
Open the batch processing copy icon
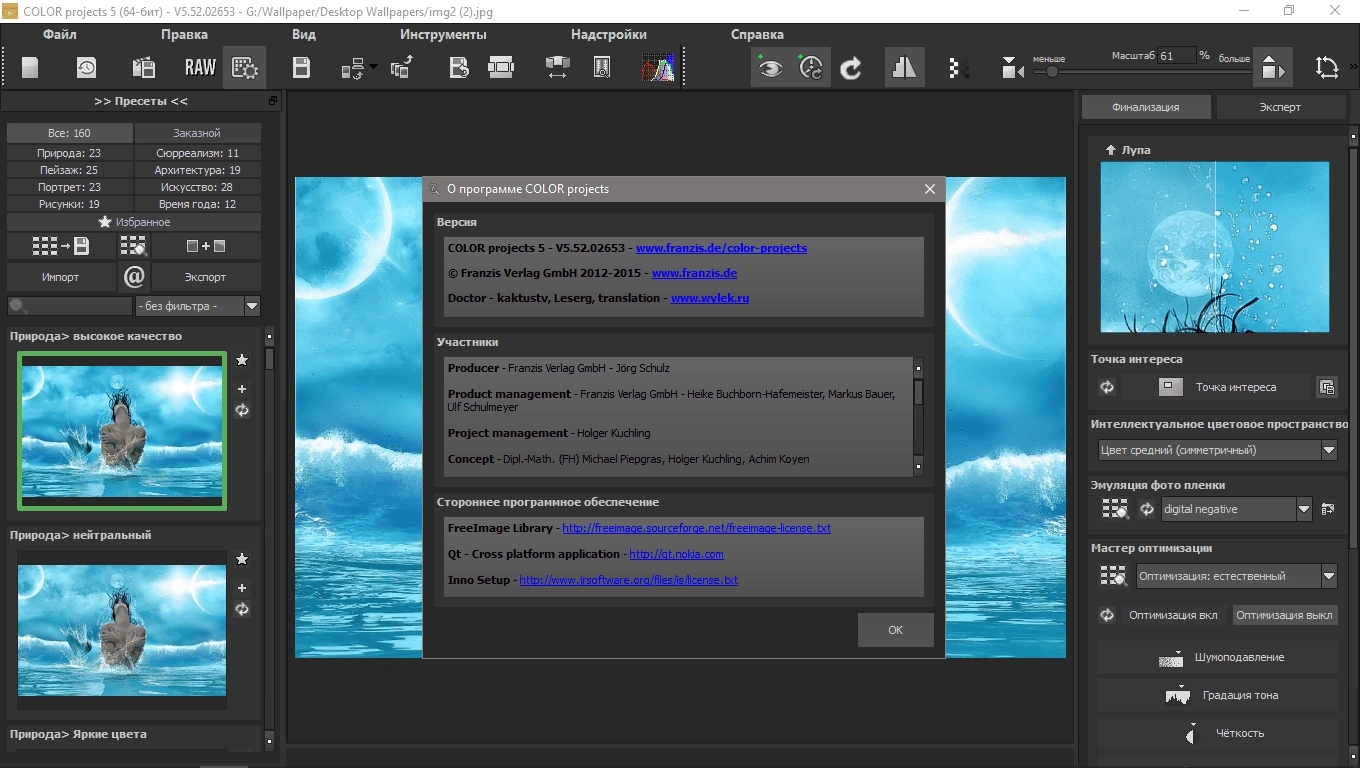coord(402,67)
